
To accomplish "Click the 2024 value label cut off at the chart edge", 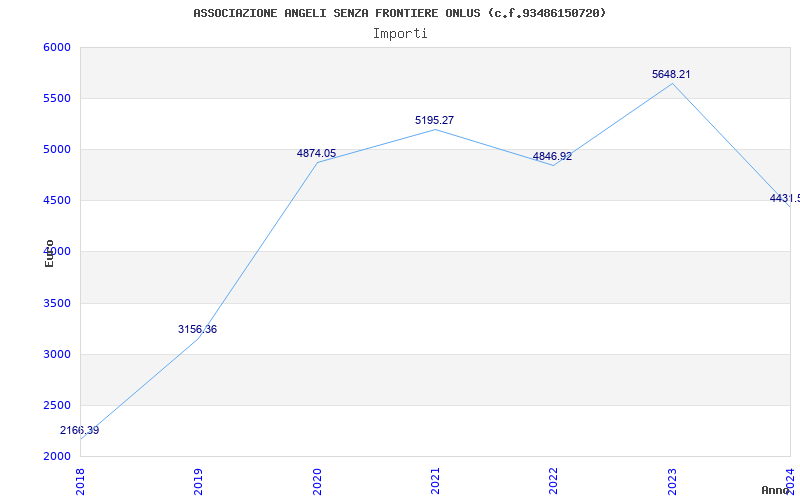I will point(785,198).
